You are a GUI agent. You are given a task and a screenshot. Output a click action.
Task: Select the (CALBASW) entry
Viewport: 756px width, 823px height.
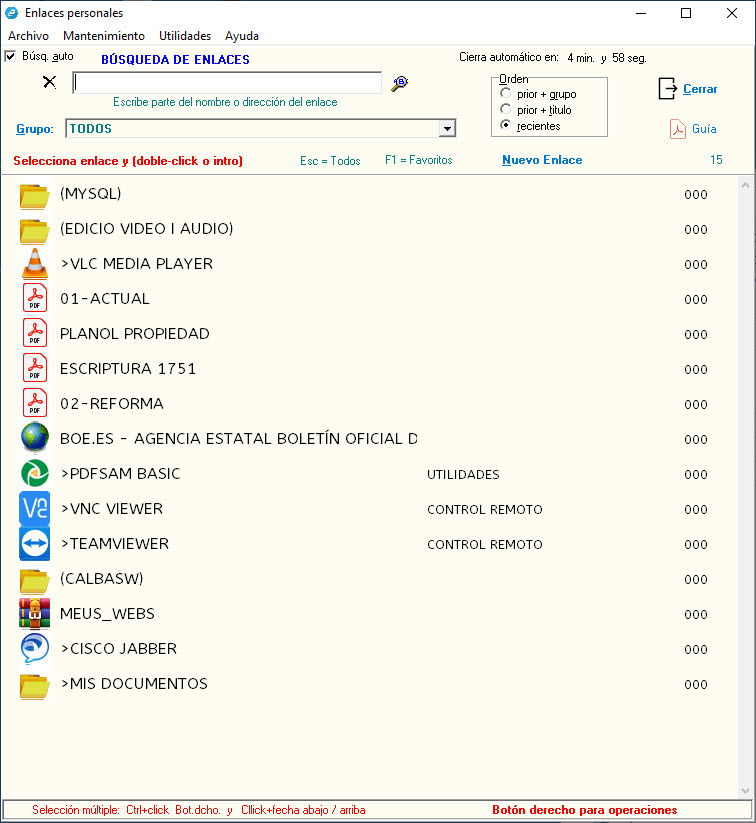point(101,578)
